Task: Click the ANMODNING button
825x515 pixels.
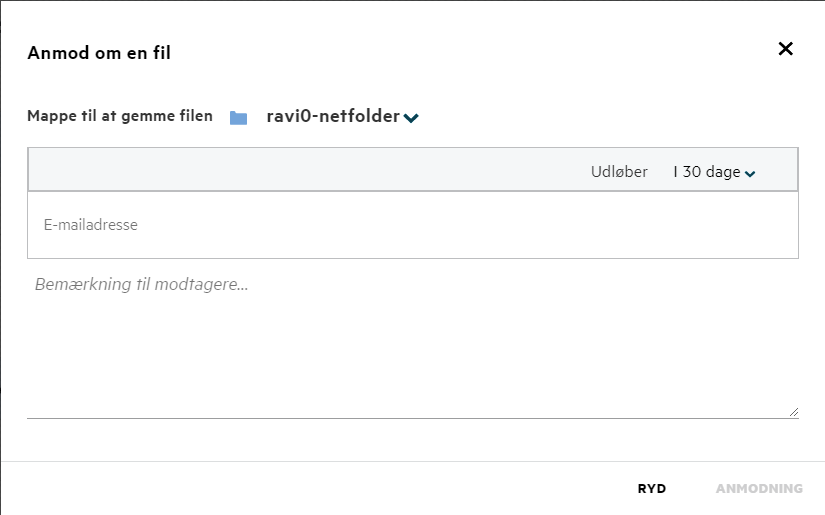Action: pyautogui.click(x=759, y=489)
